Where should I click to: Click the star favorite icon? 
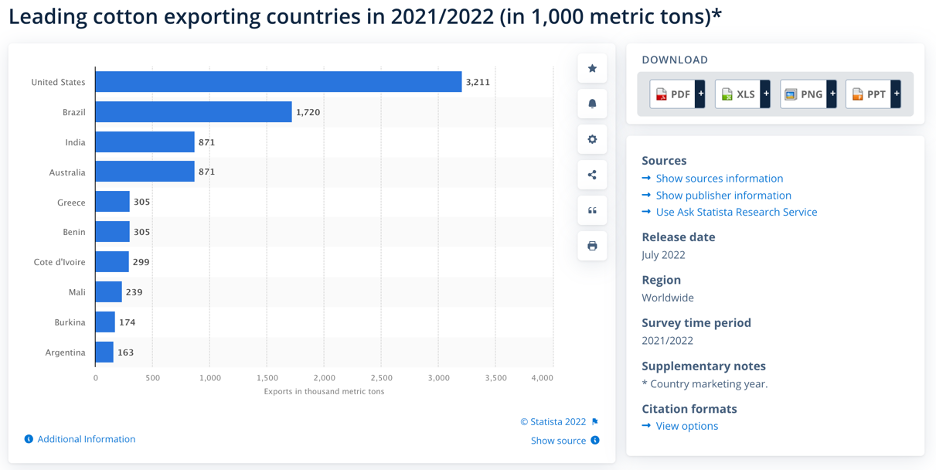(x=592, y=69)
